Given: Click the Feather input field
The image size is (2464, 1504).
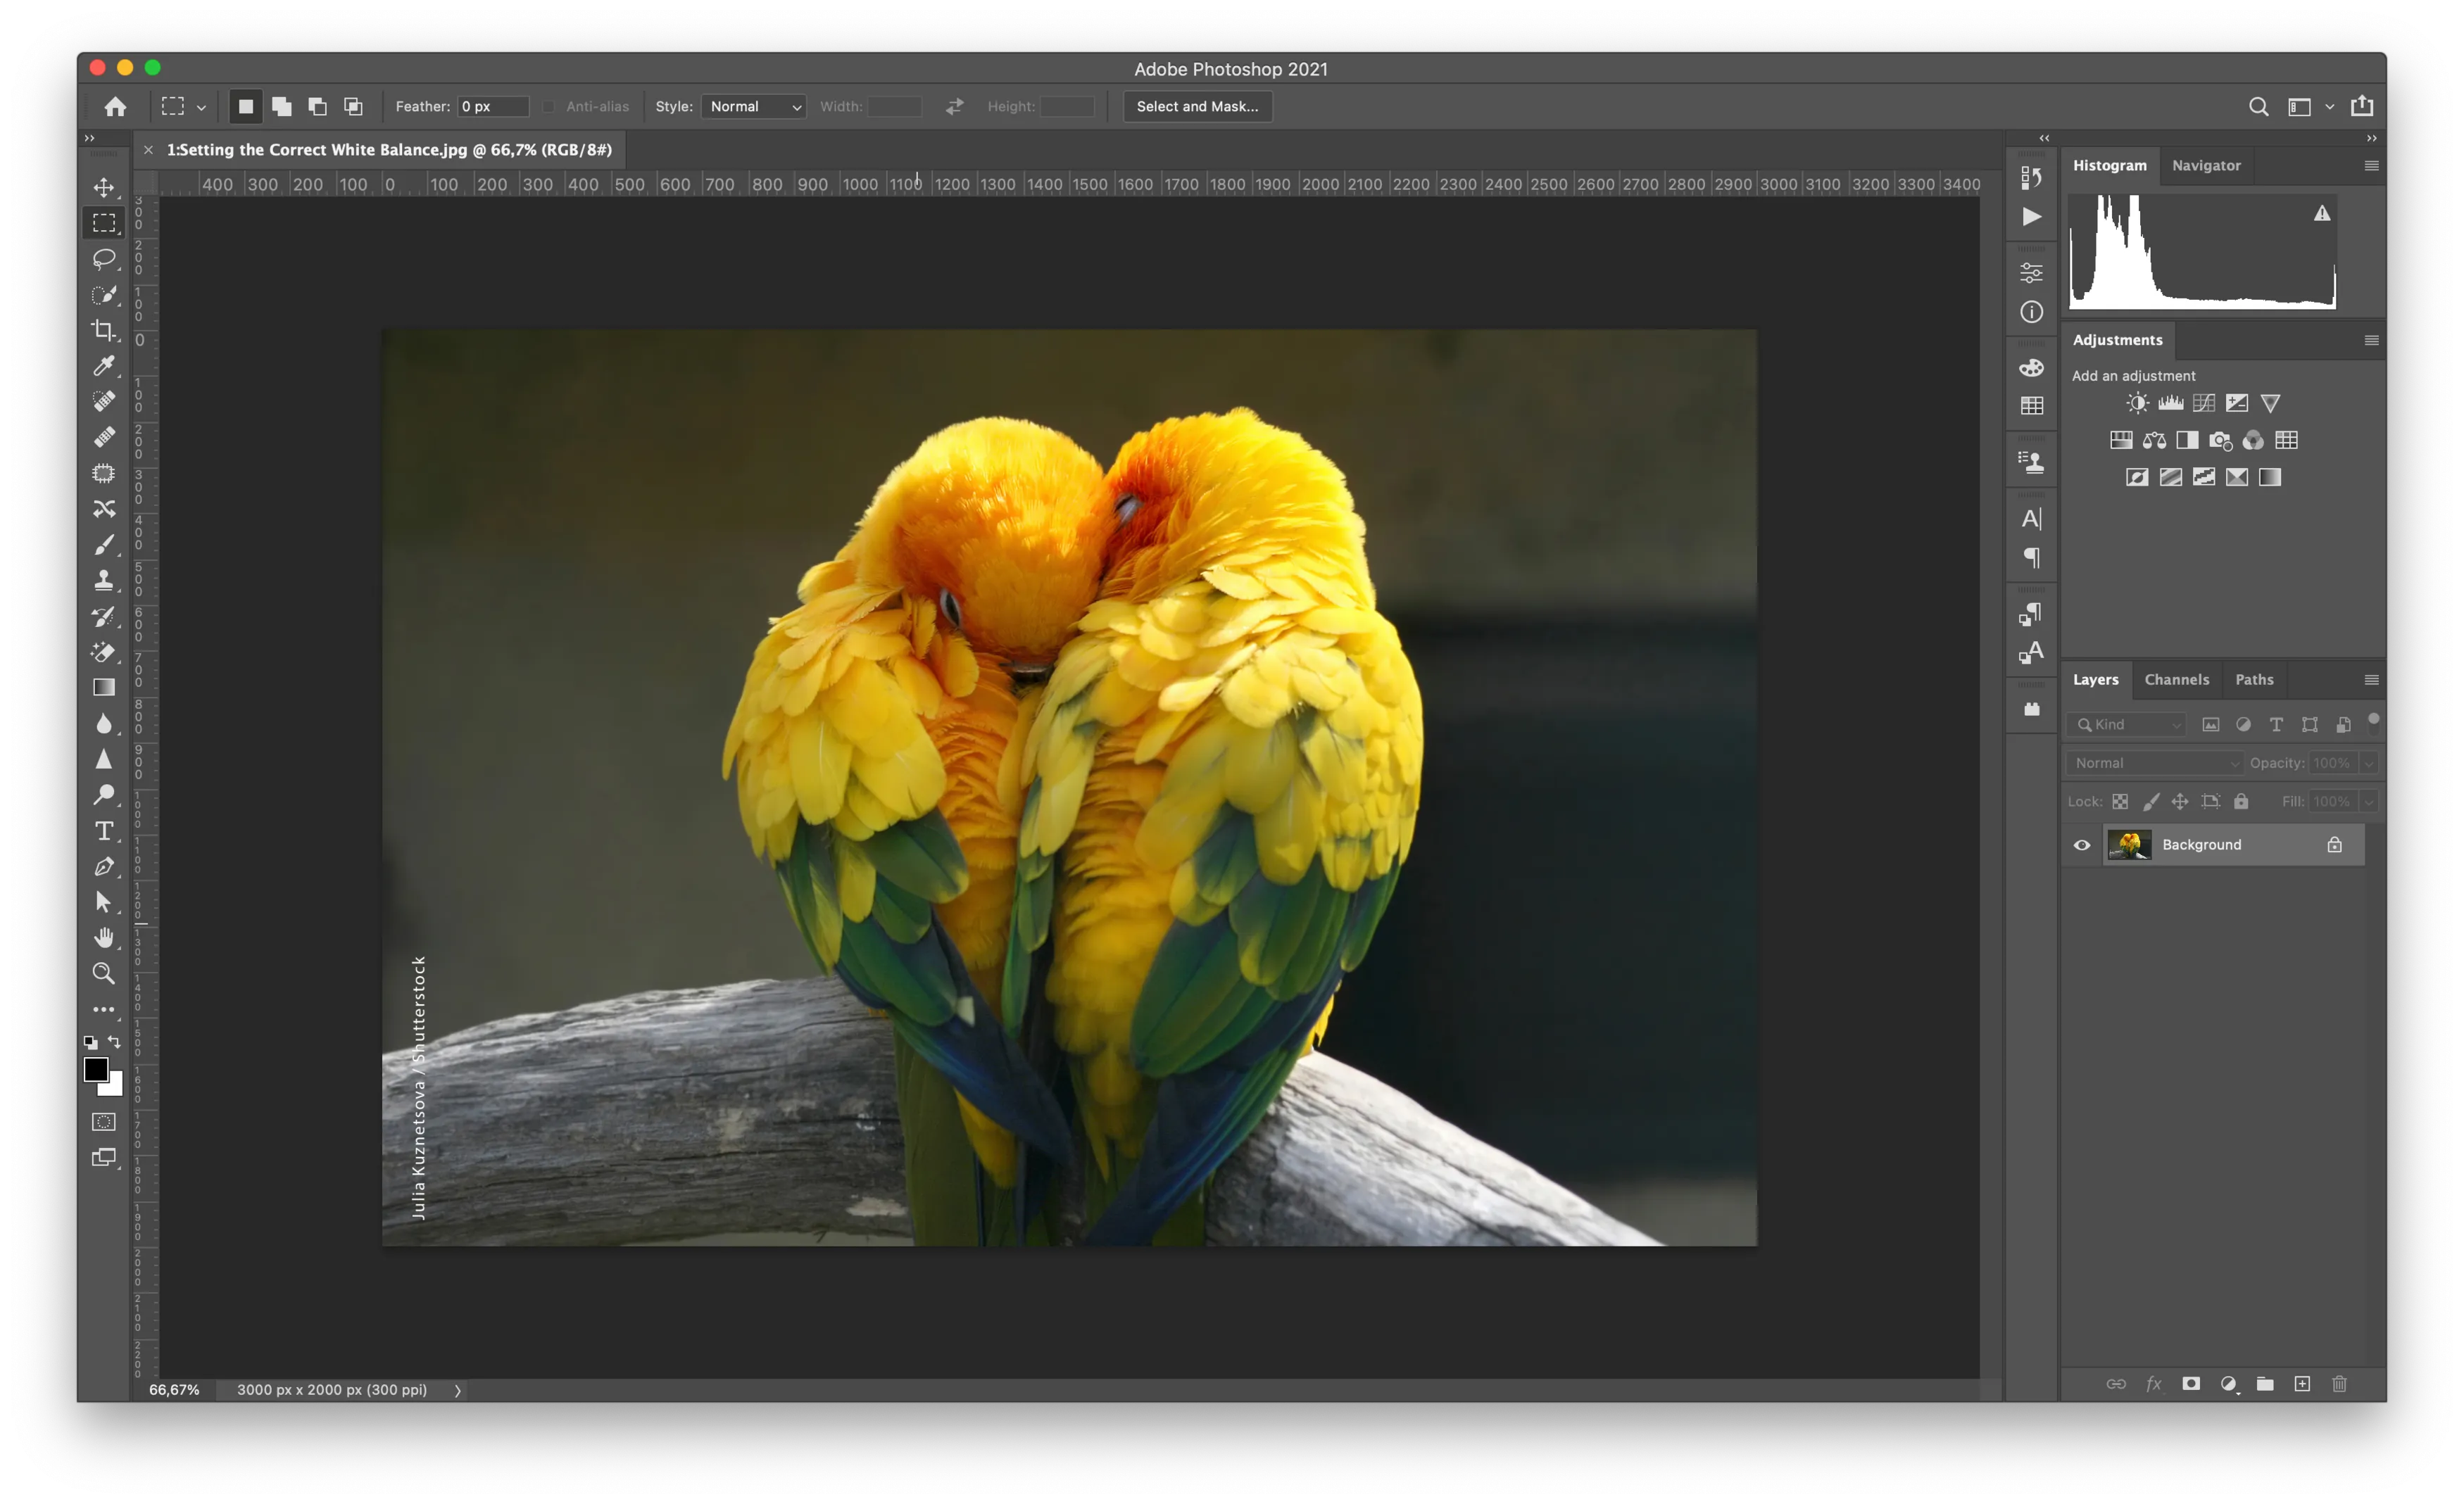Looking at the screenshot, I should (493, 106).
